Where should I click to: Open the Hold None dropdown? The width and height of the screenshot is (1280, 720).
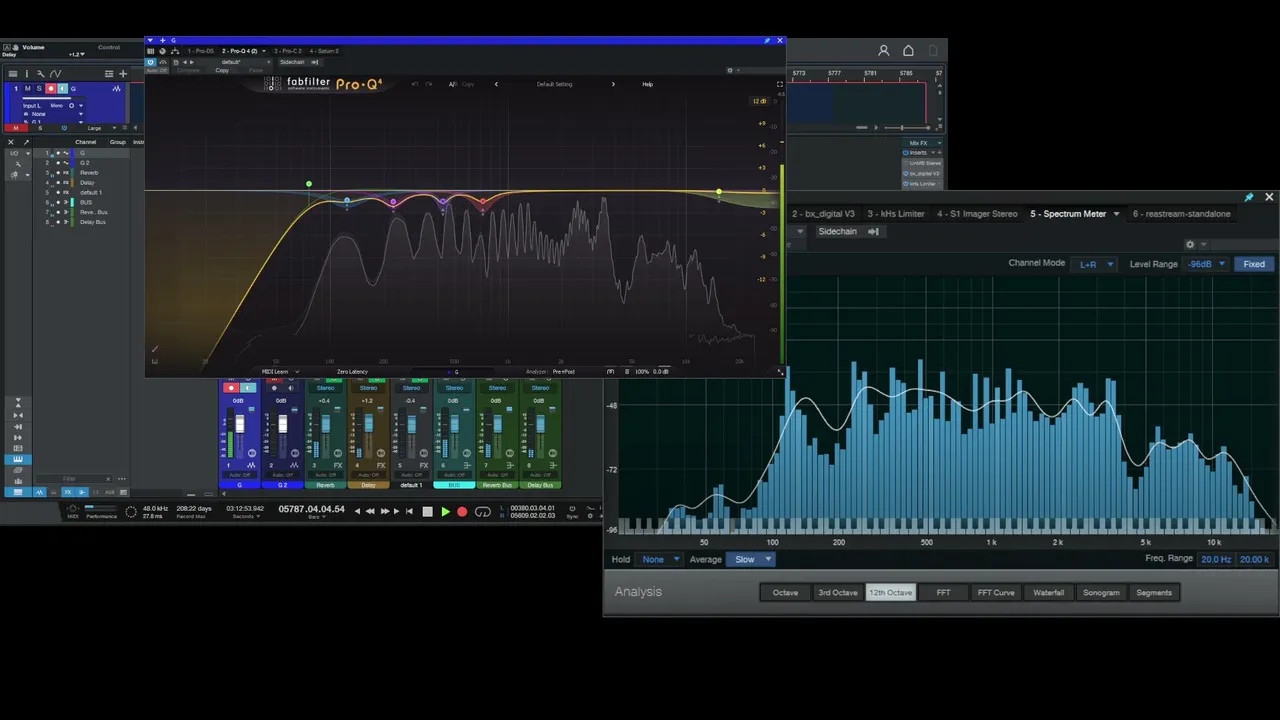click(x=661, y=560)
